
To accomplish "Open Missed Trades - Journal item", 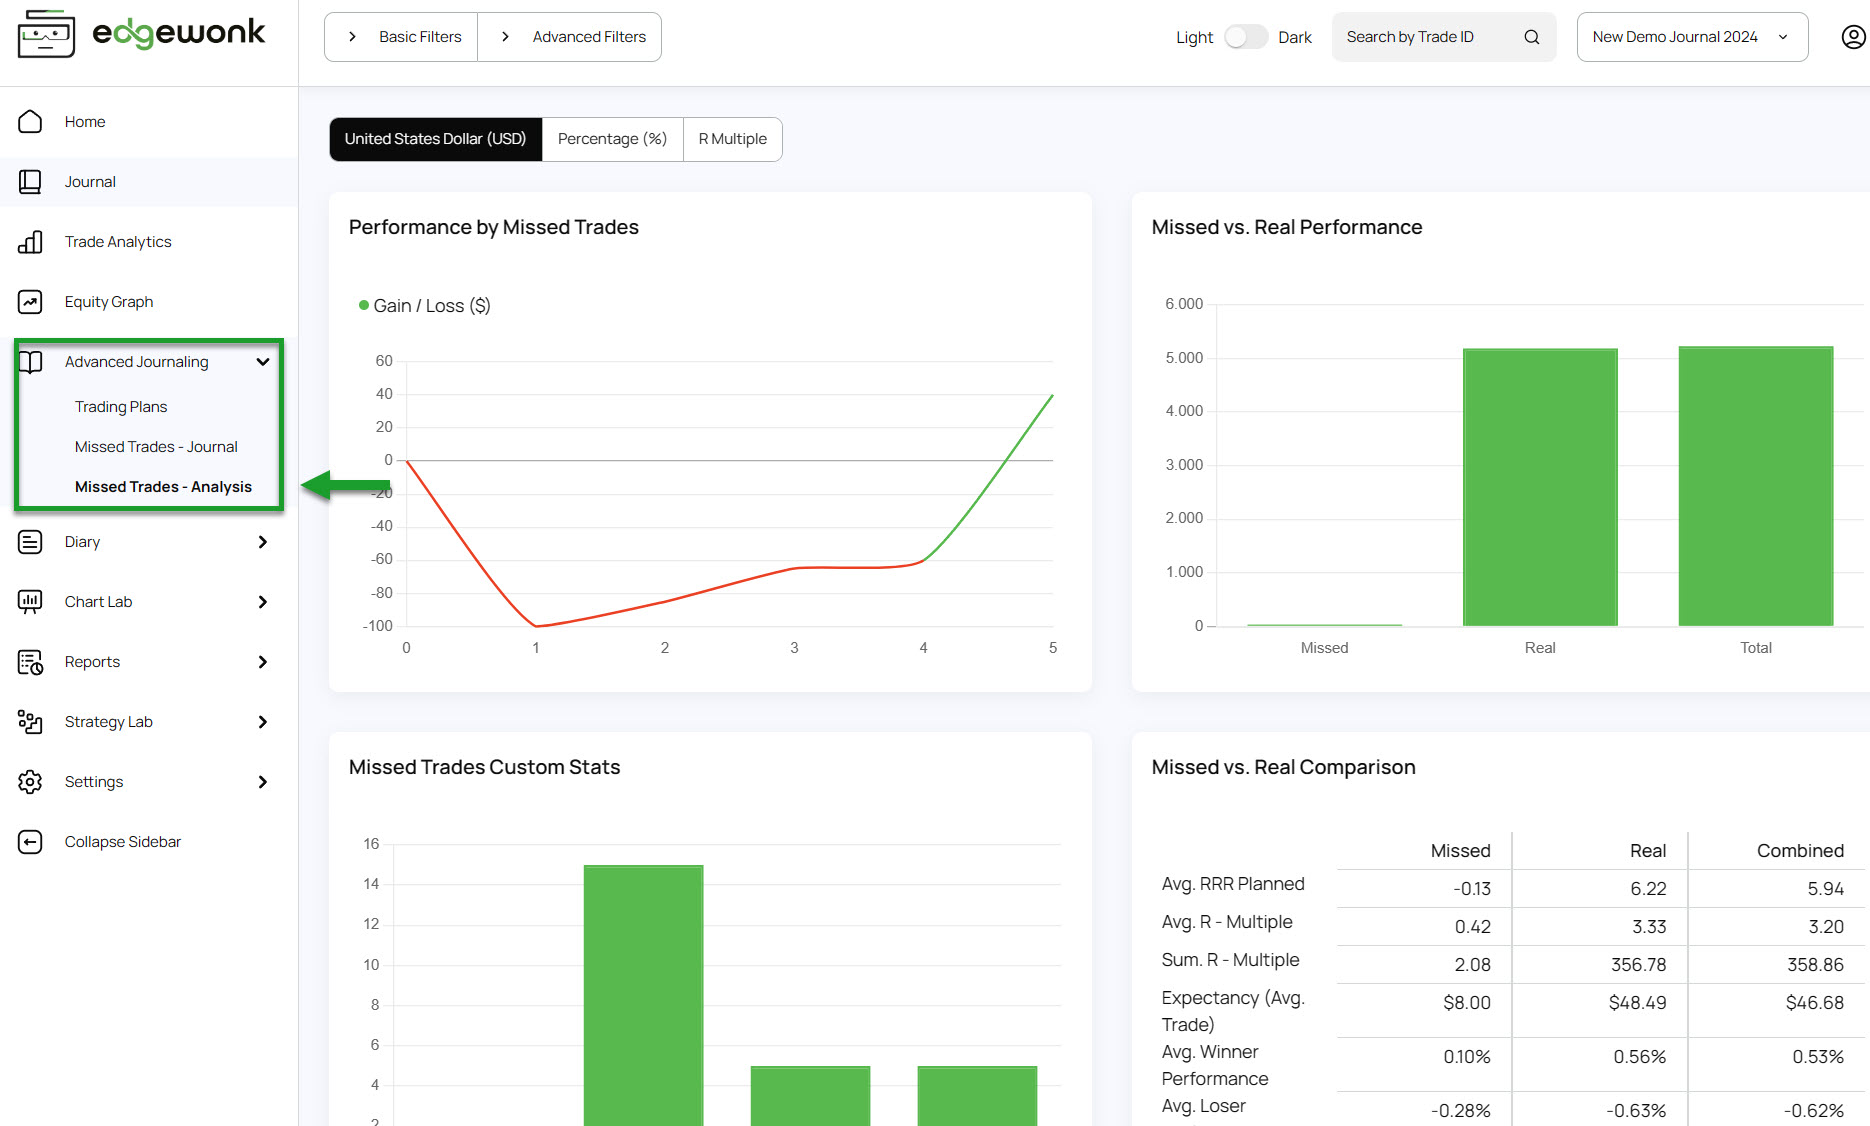I will pos(156,447).
